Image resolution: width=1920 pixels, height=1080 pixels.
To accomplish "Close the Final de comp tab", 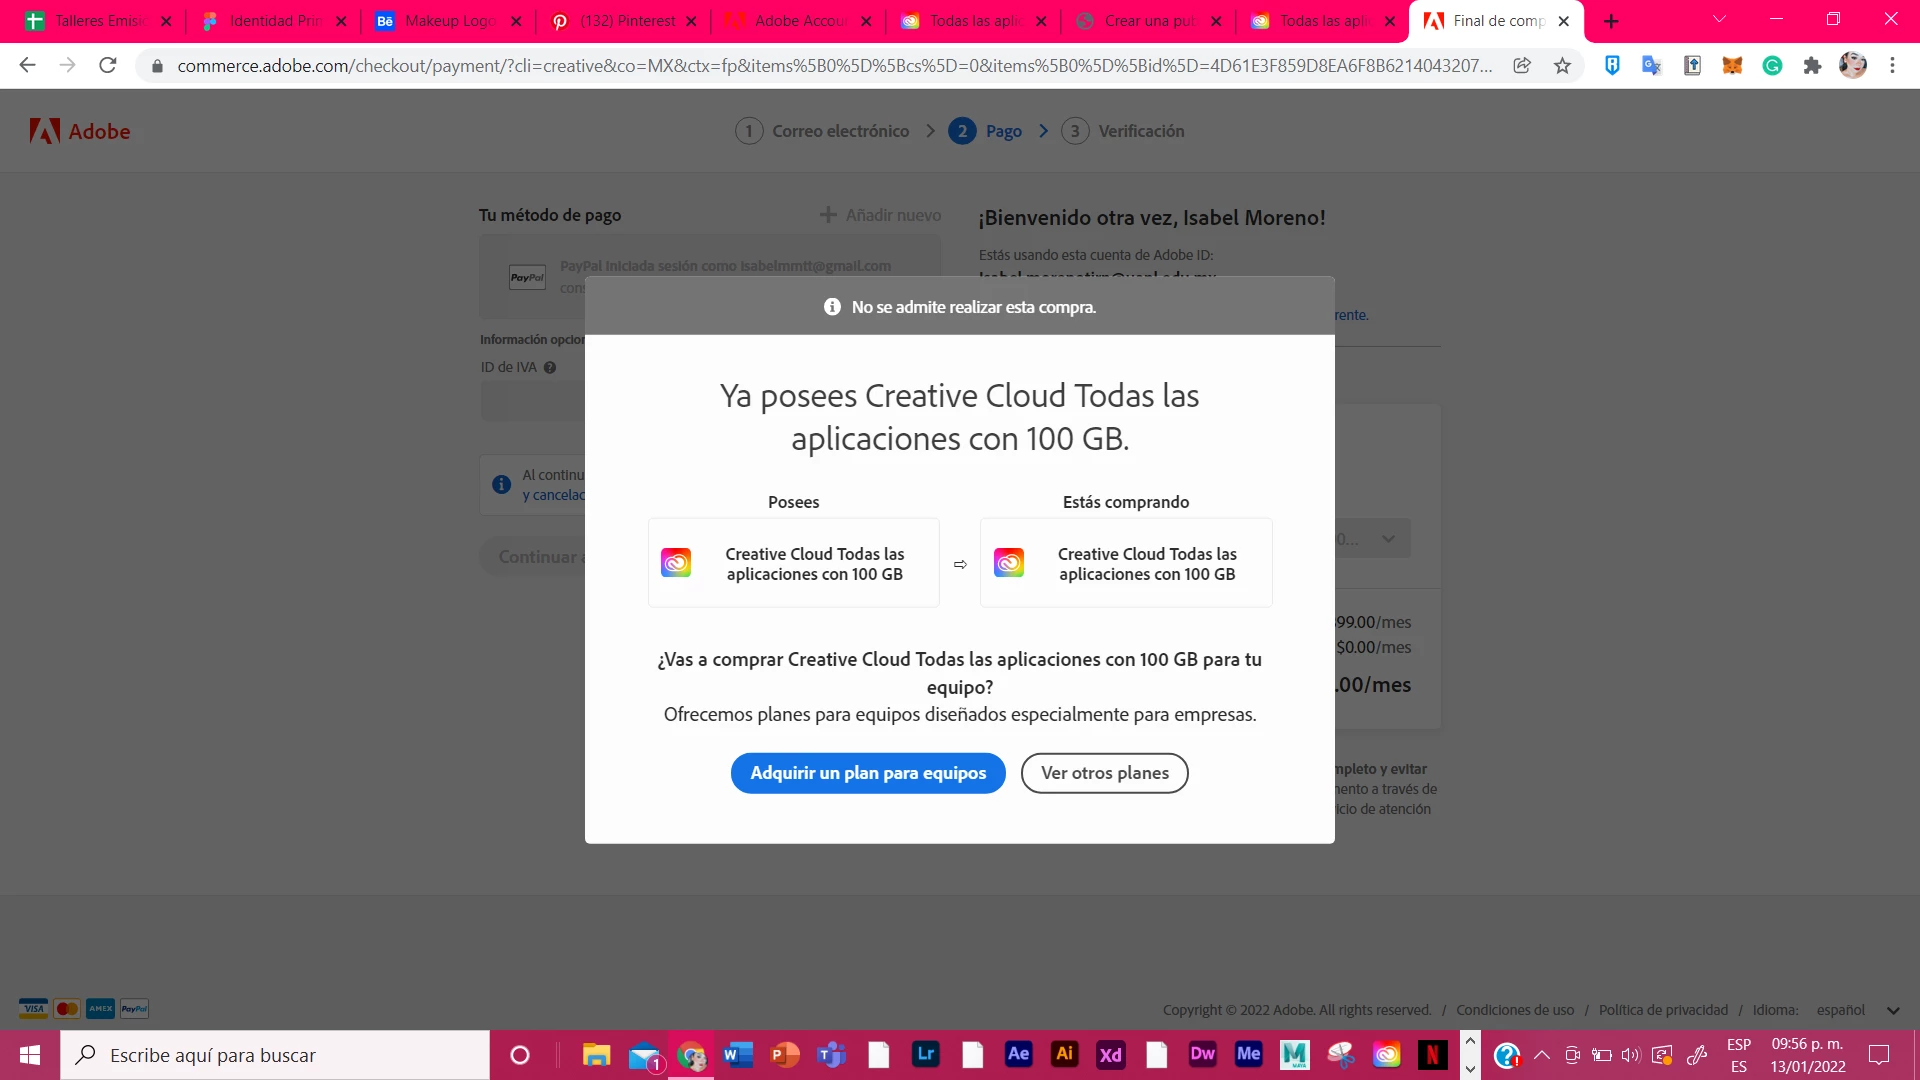I will coord(1564,21).
